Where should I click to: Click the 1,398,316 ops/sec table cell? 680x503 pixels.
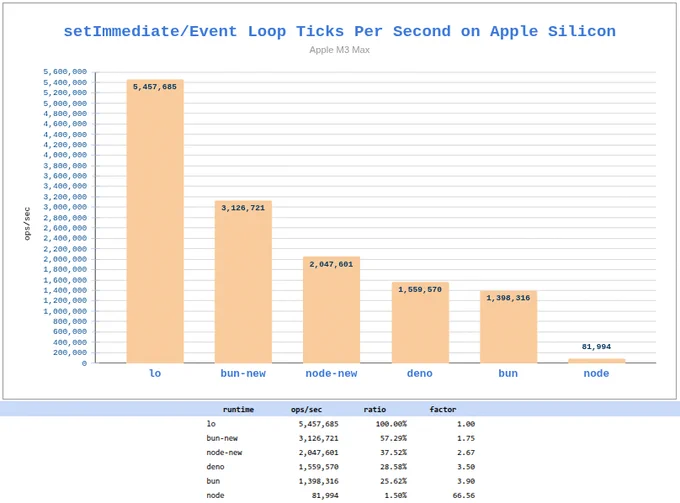pos(318,481)
